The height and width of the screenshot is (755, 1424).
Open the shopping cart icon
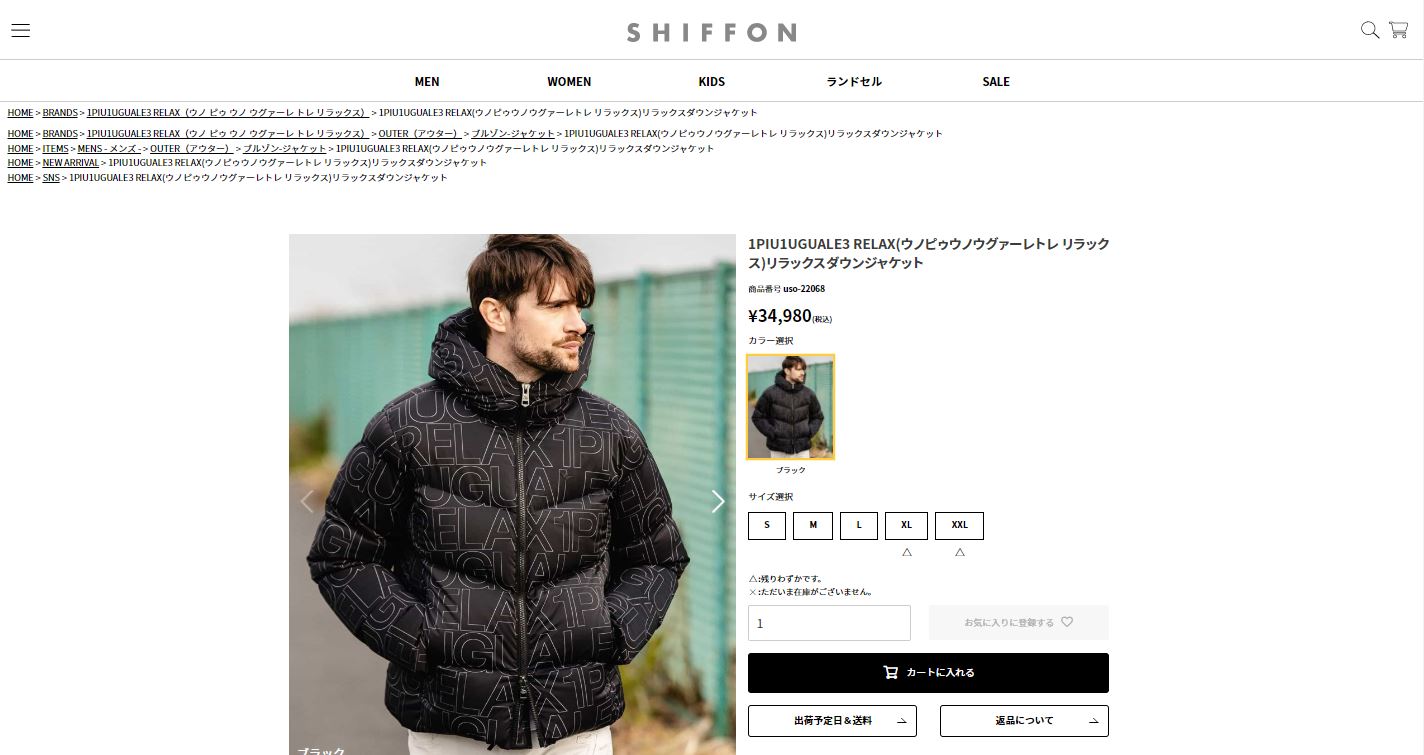(x=1398, y=30)
